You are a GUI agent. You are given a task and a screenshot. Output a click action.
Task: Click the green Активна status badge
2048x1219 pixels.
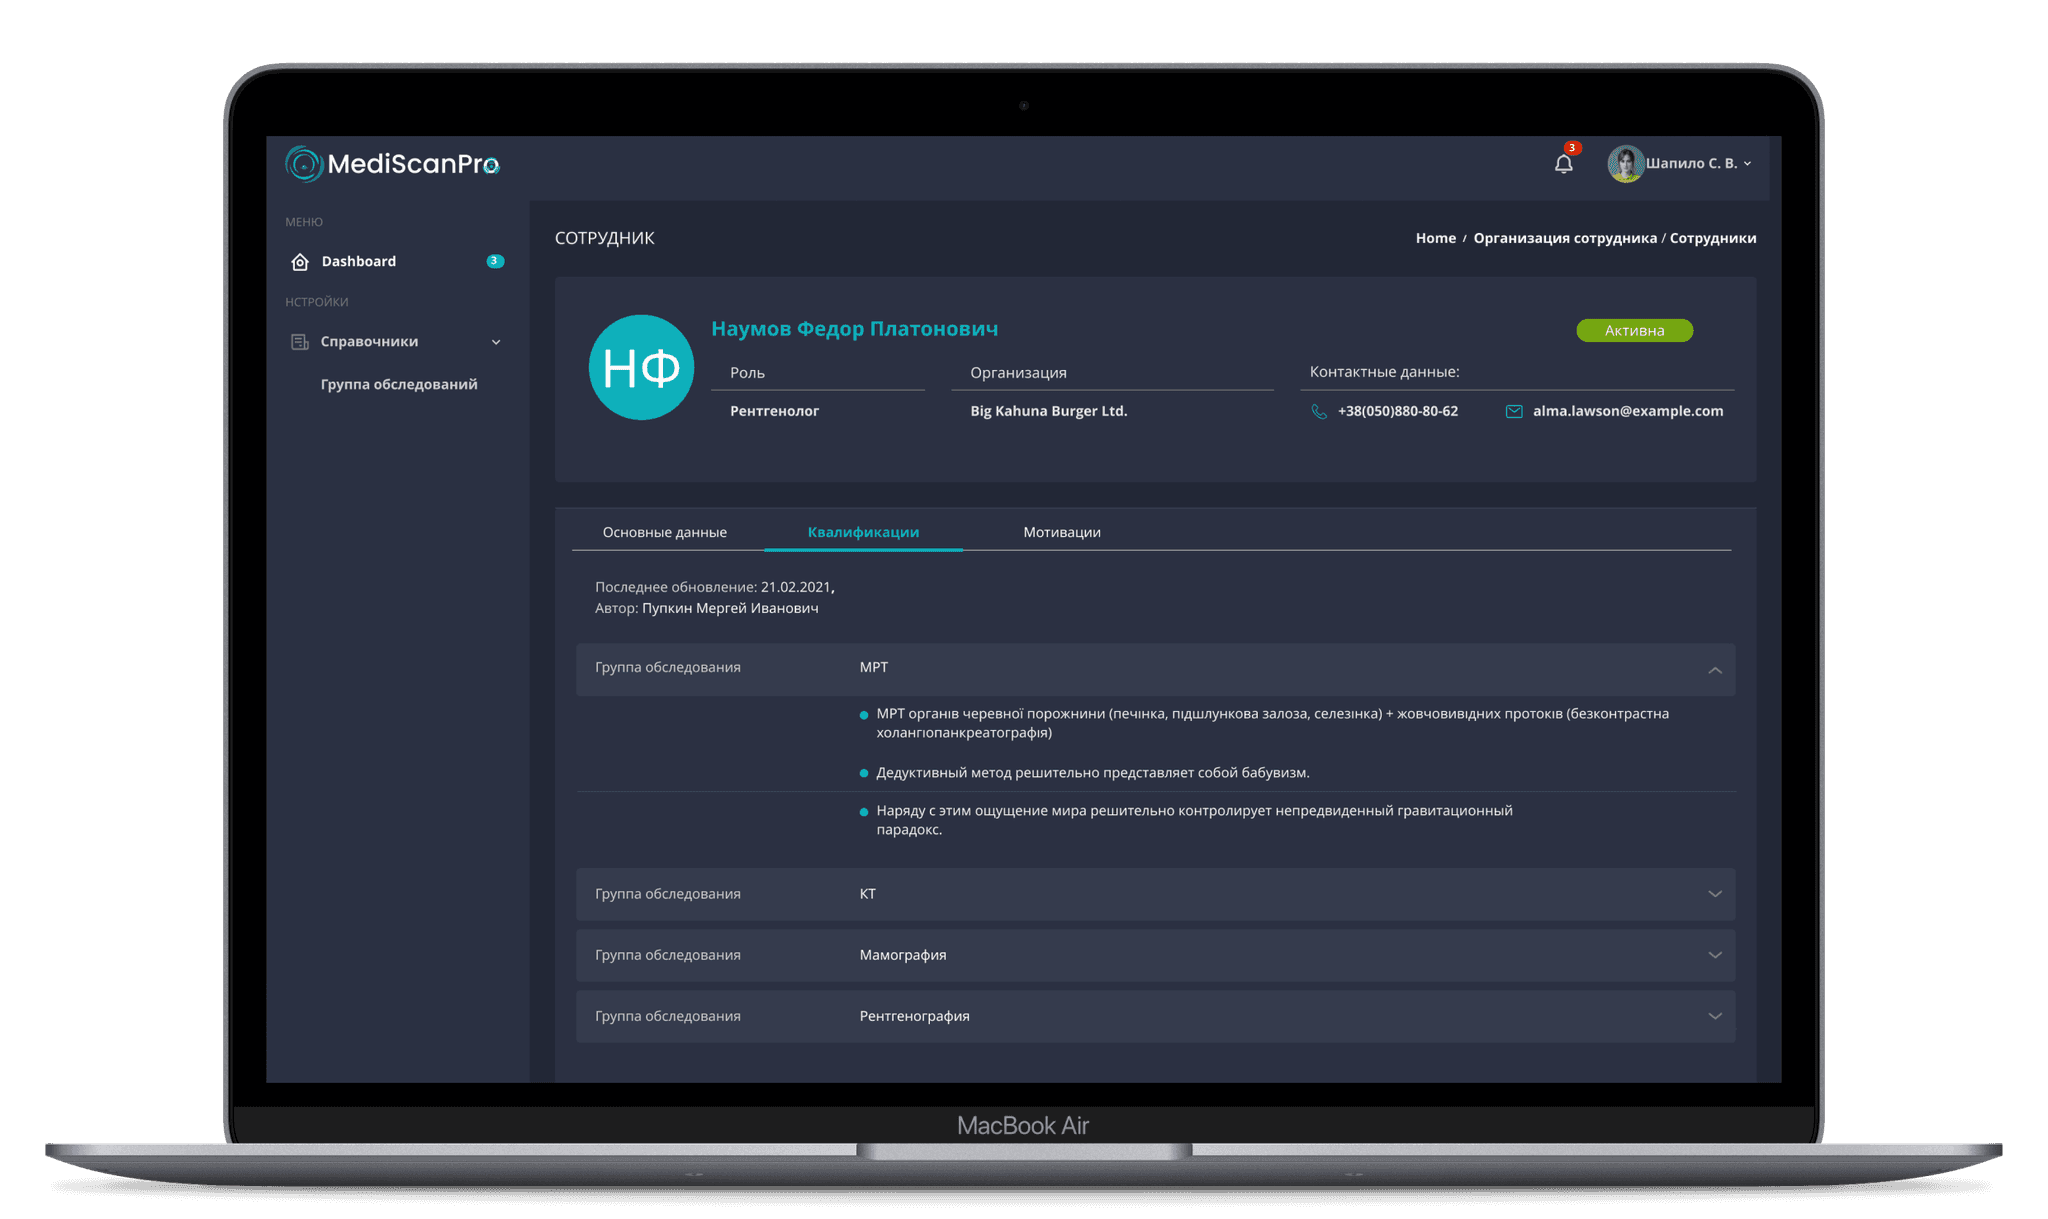(1634, 330)
